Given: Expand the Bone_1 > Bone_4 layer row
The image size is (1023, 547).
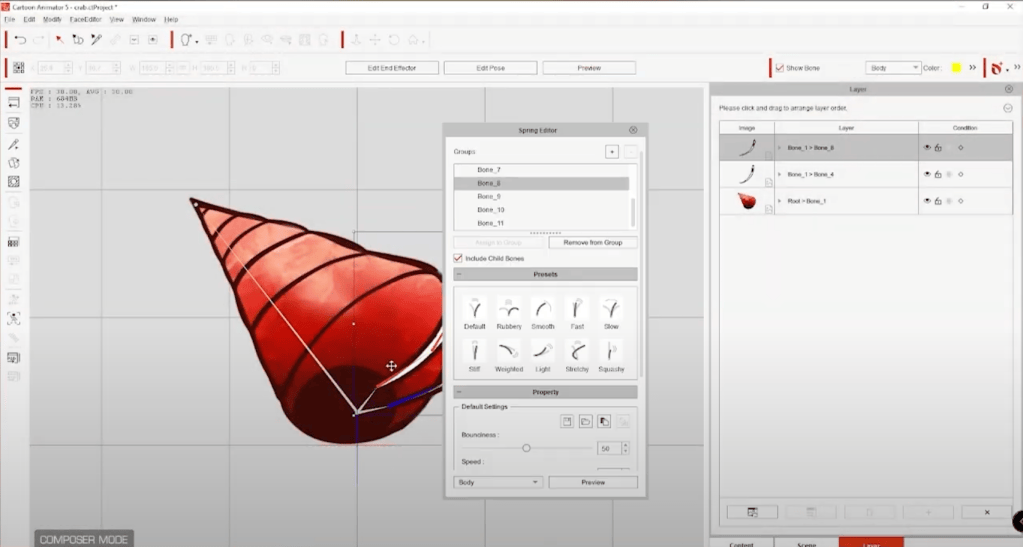Looking at the screenshot, I should point(779,174).
